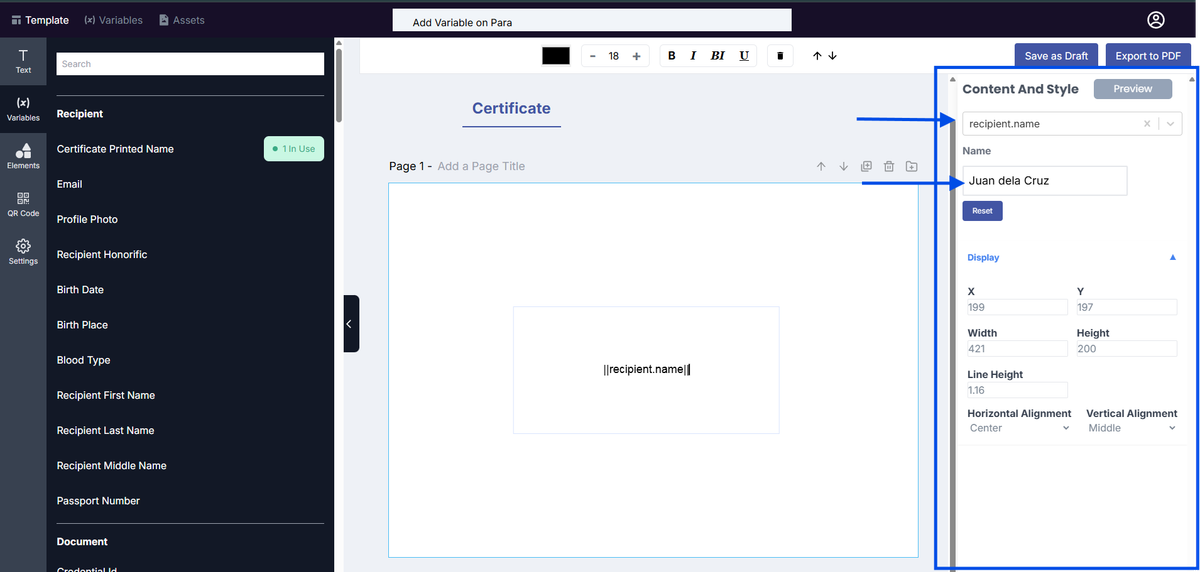Click the Add a Page Title field
The image size is (1200, 572).
pos(481,166)
